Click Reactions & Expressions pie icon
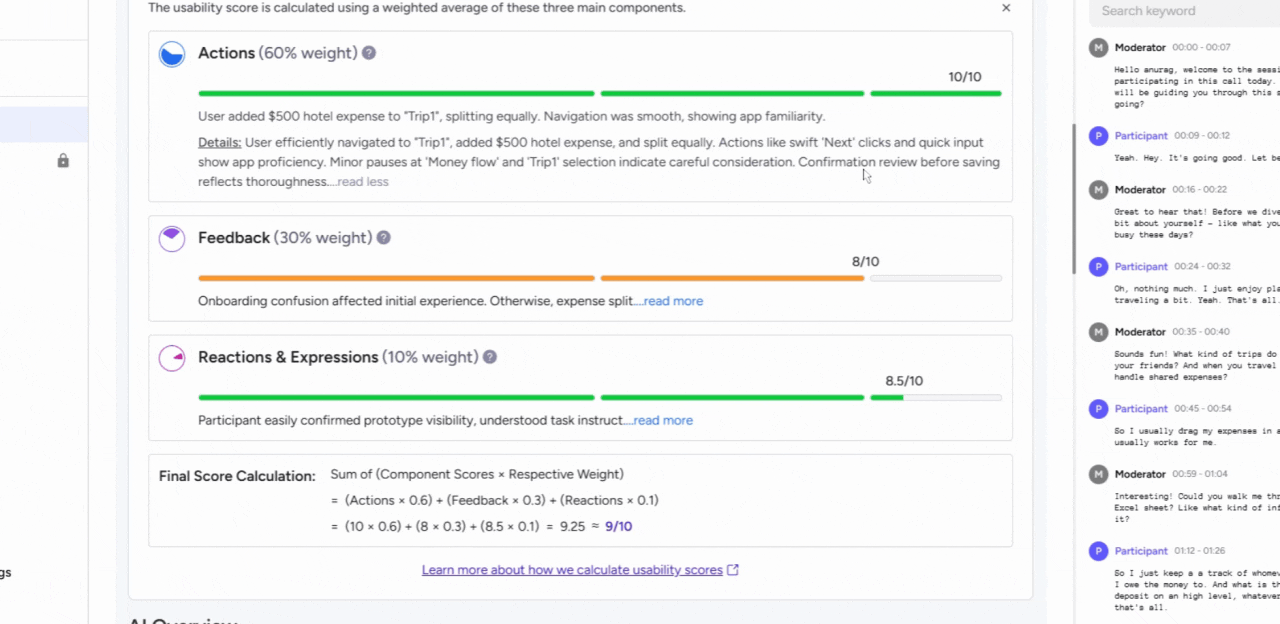This screenshot has height=624, width=1280. click(172, 358)
